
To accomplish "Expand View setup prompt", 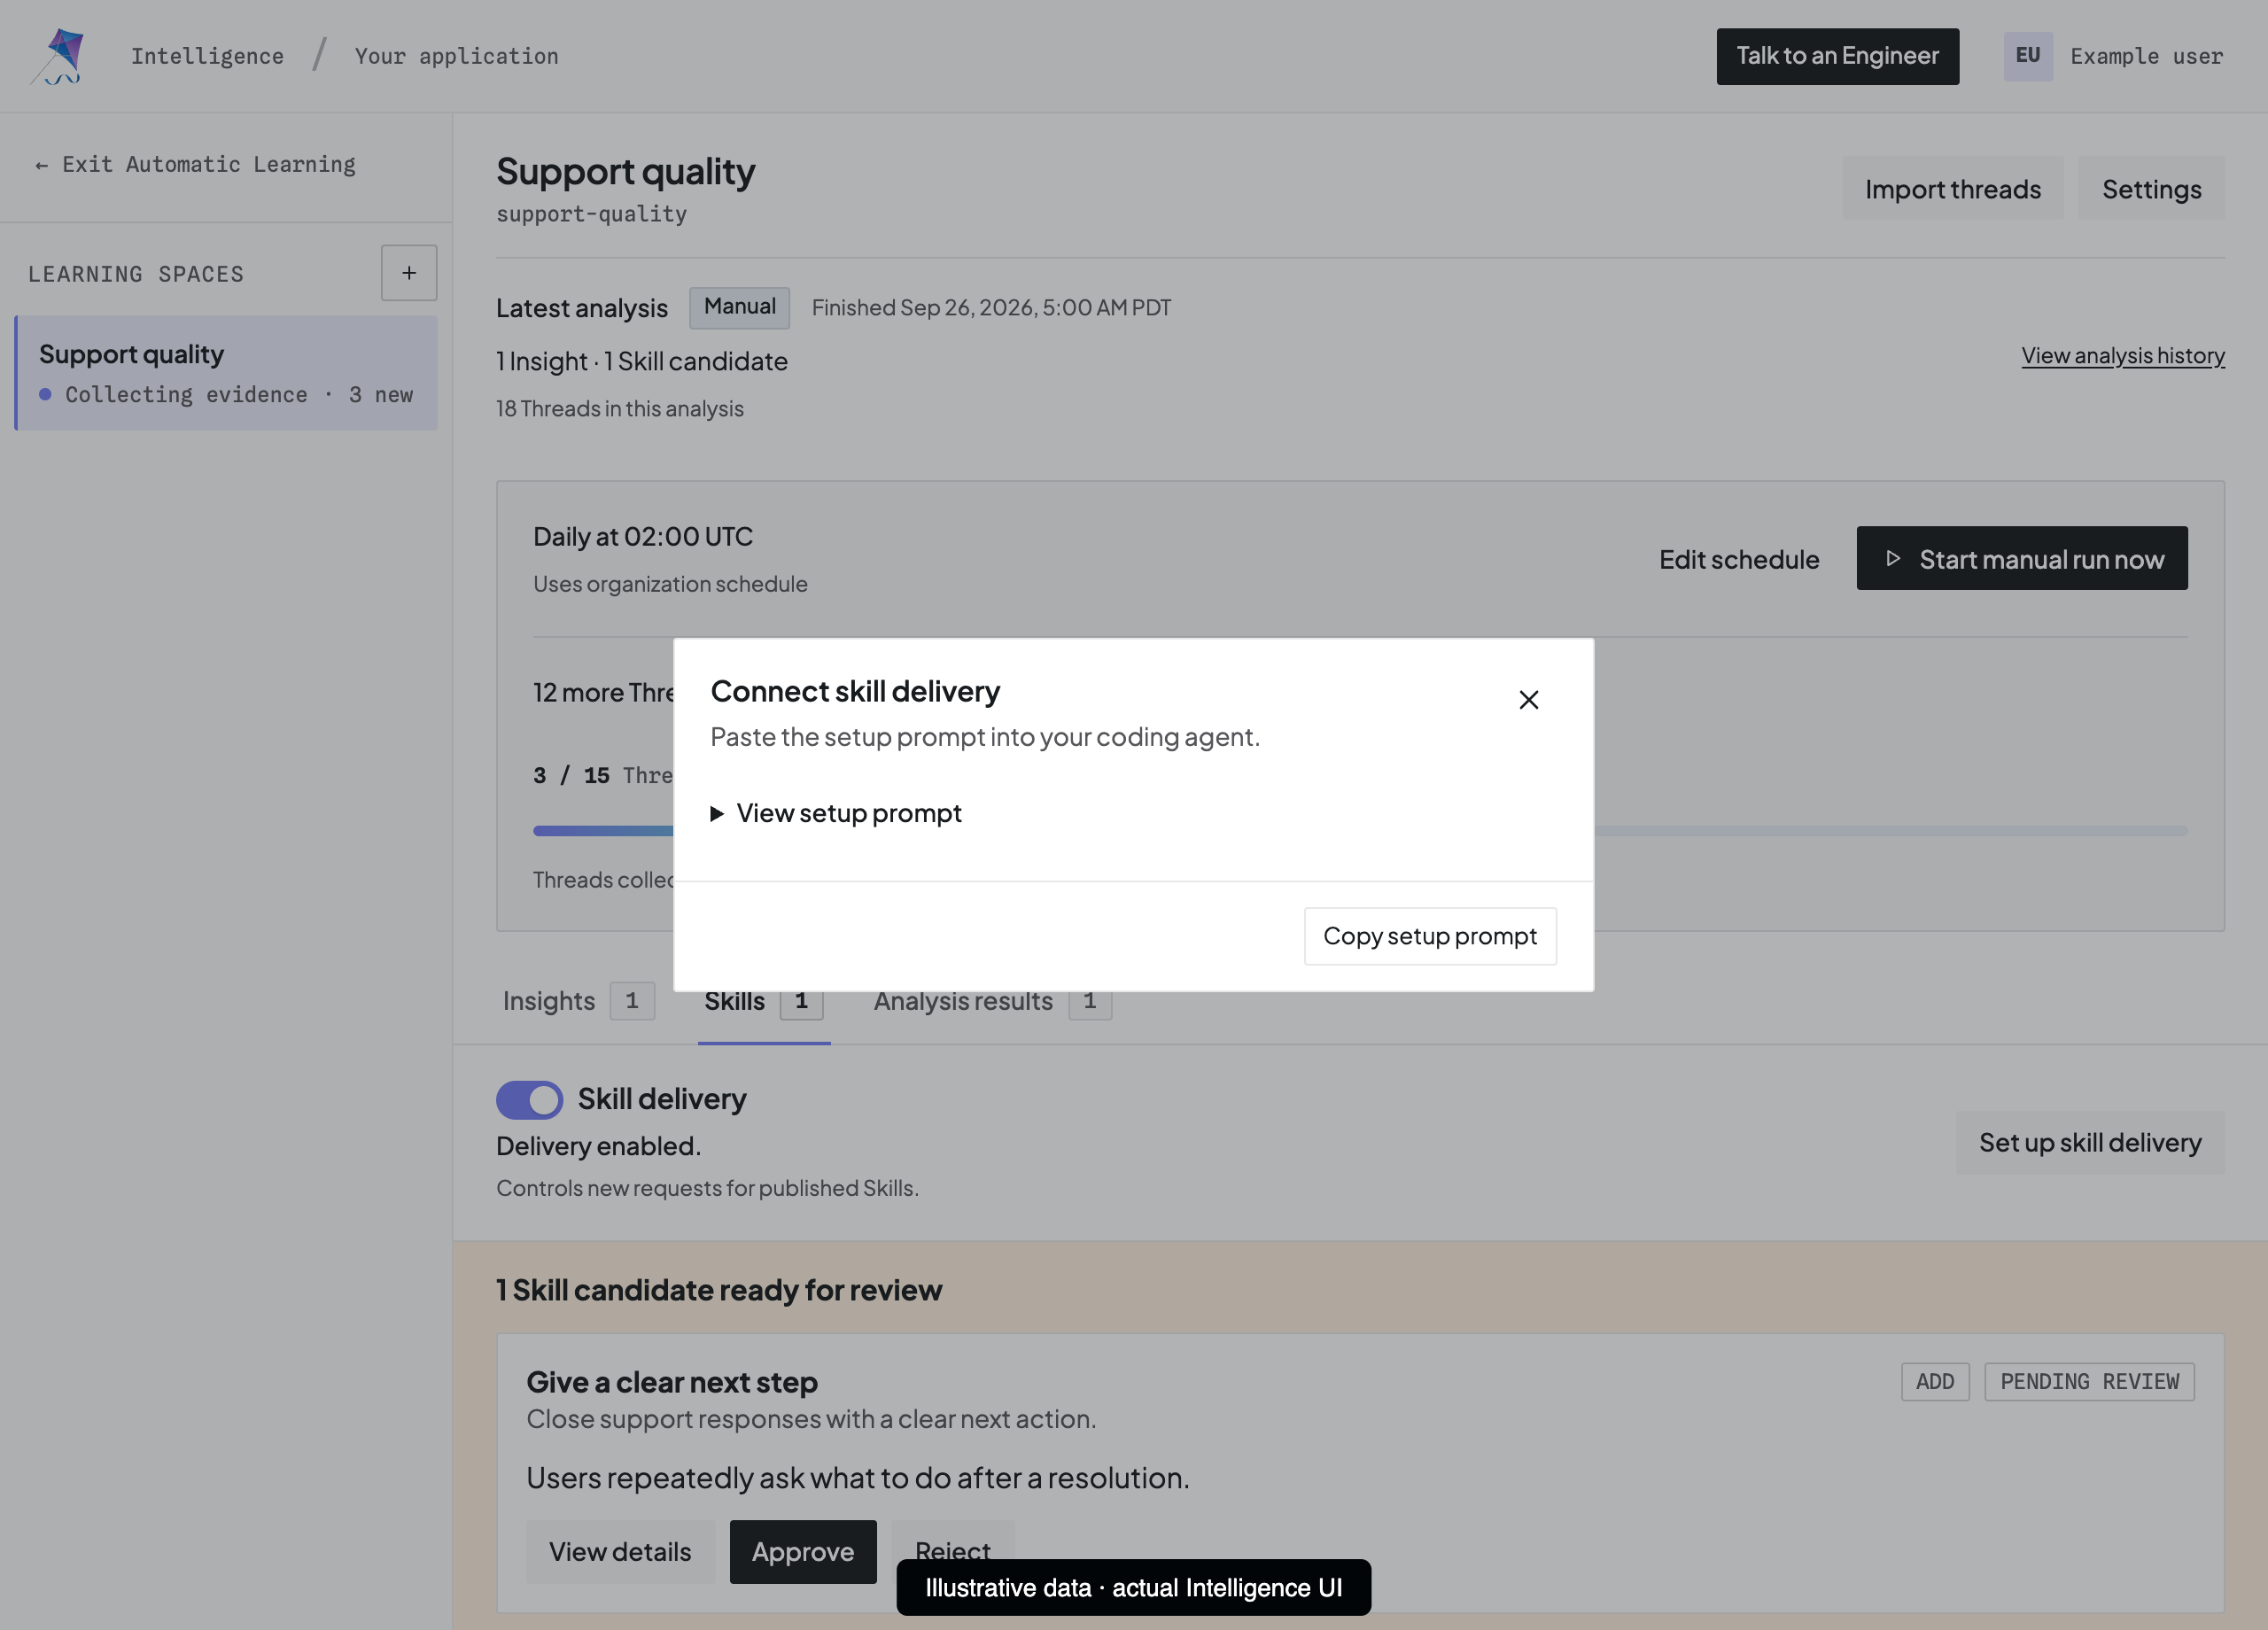I will pos(836,813).
